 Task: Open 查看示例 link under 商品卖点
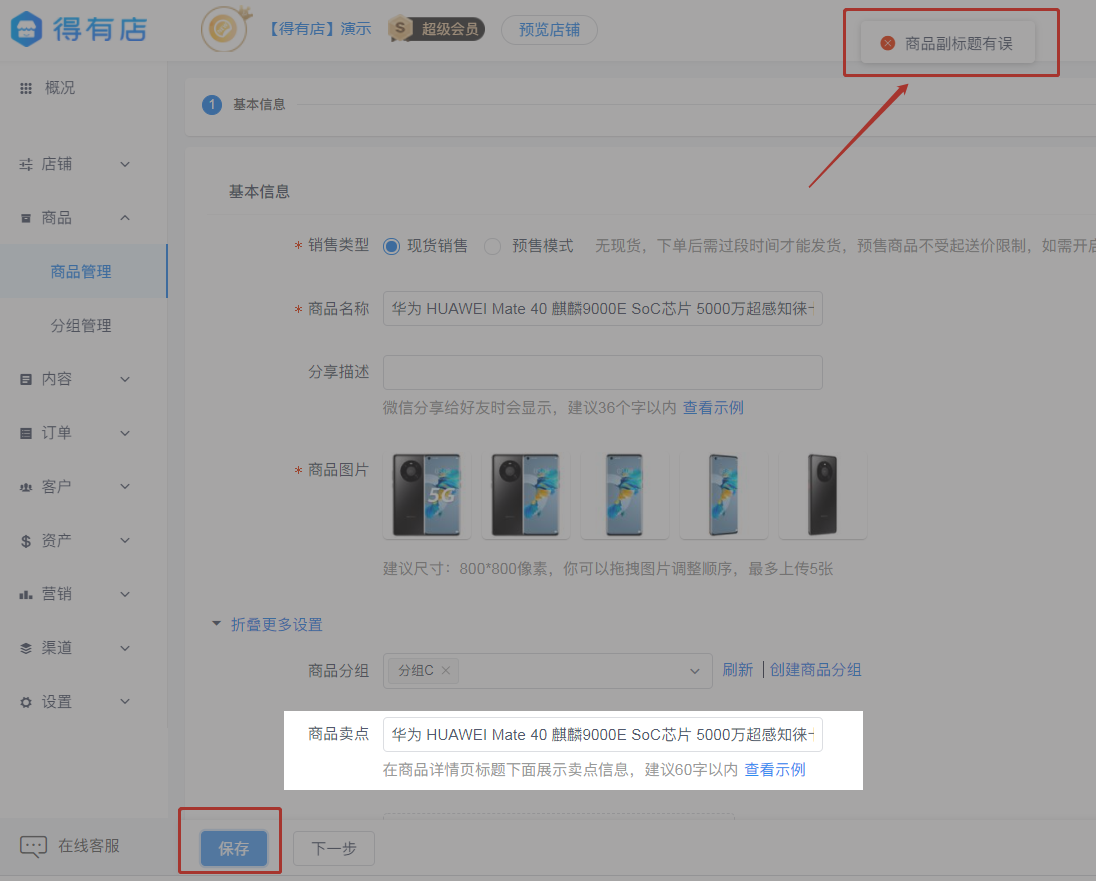coord(775,770)
